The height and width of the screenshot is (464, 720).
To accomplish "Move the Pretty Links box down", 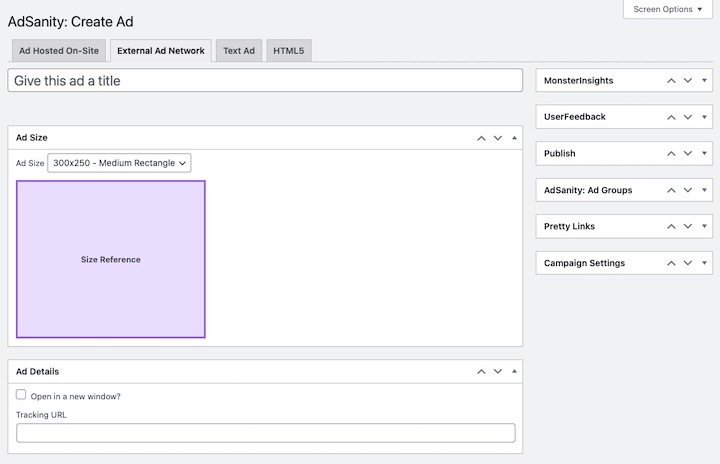I will tap(688, 226).
